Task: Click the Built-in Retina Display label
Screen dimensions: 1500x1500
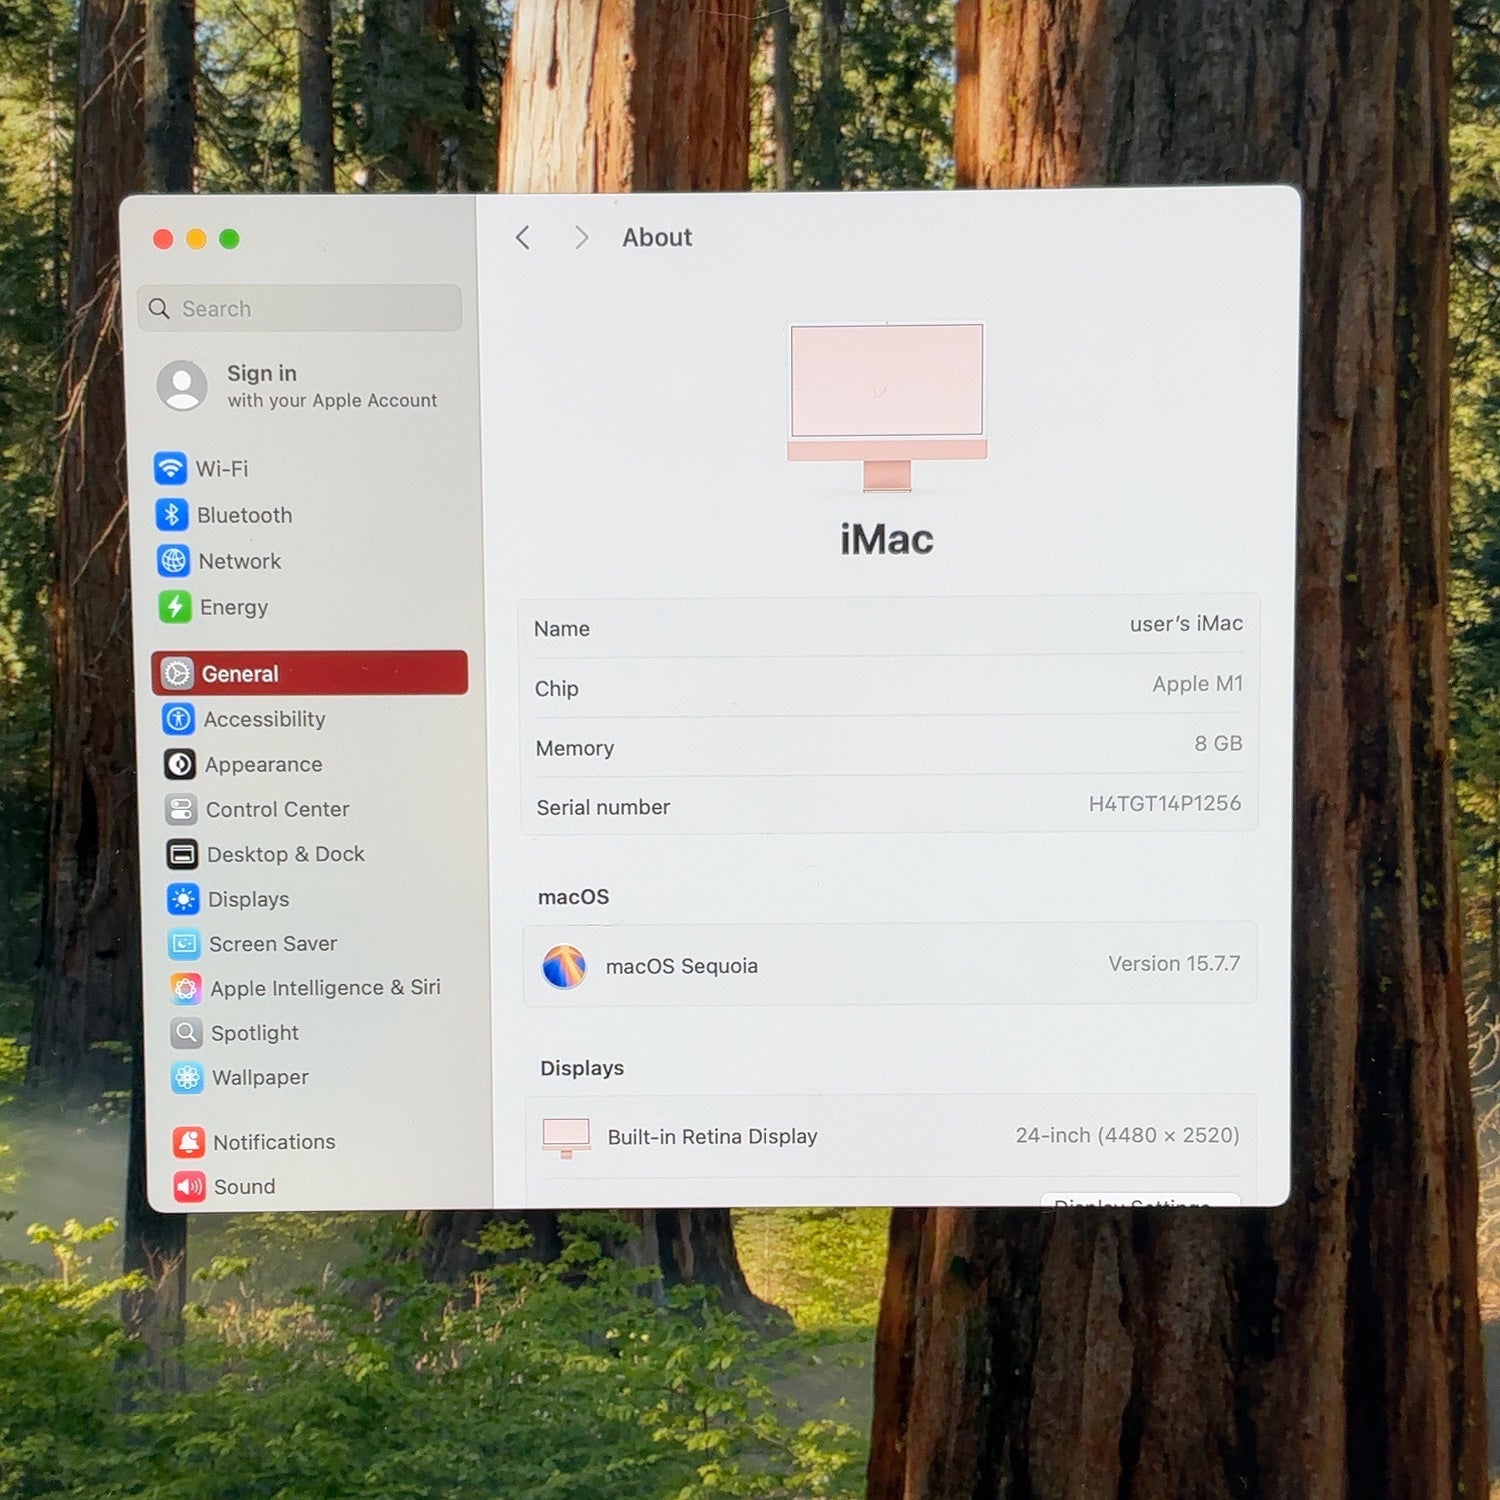Action: point(713,1137)
